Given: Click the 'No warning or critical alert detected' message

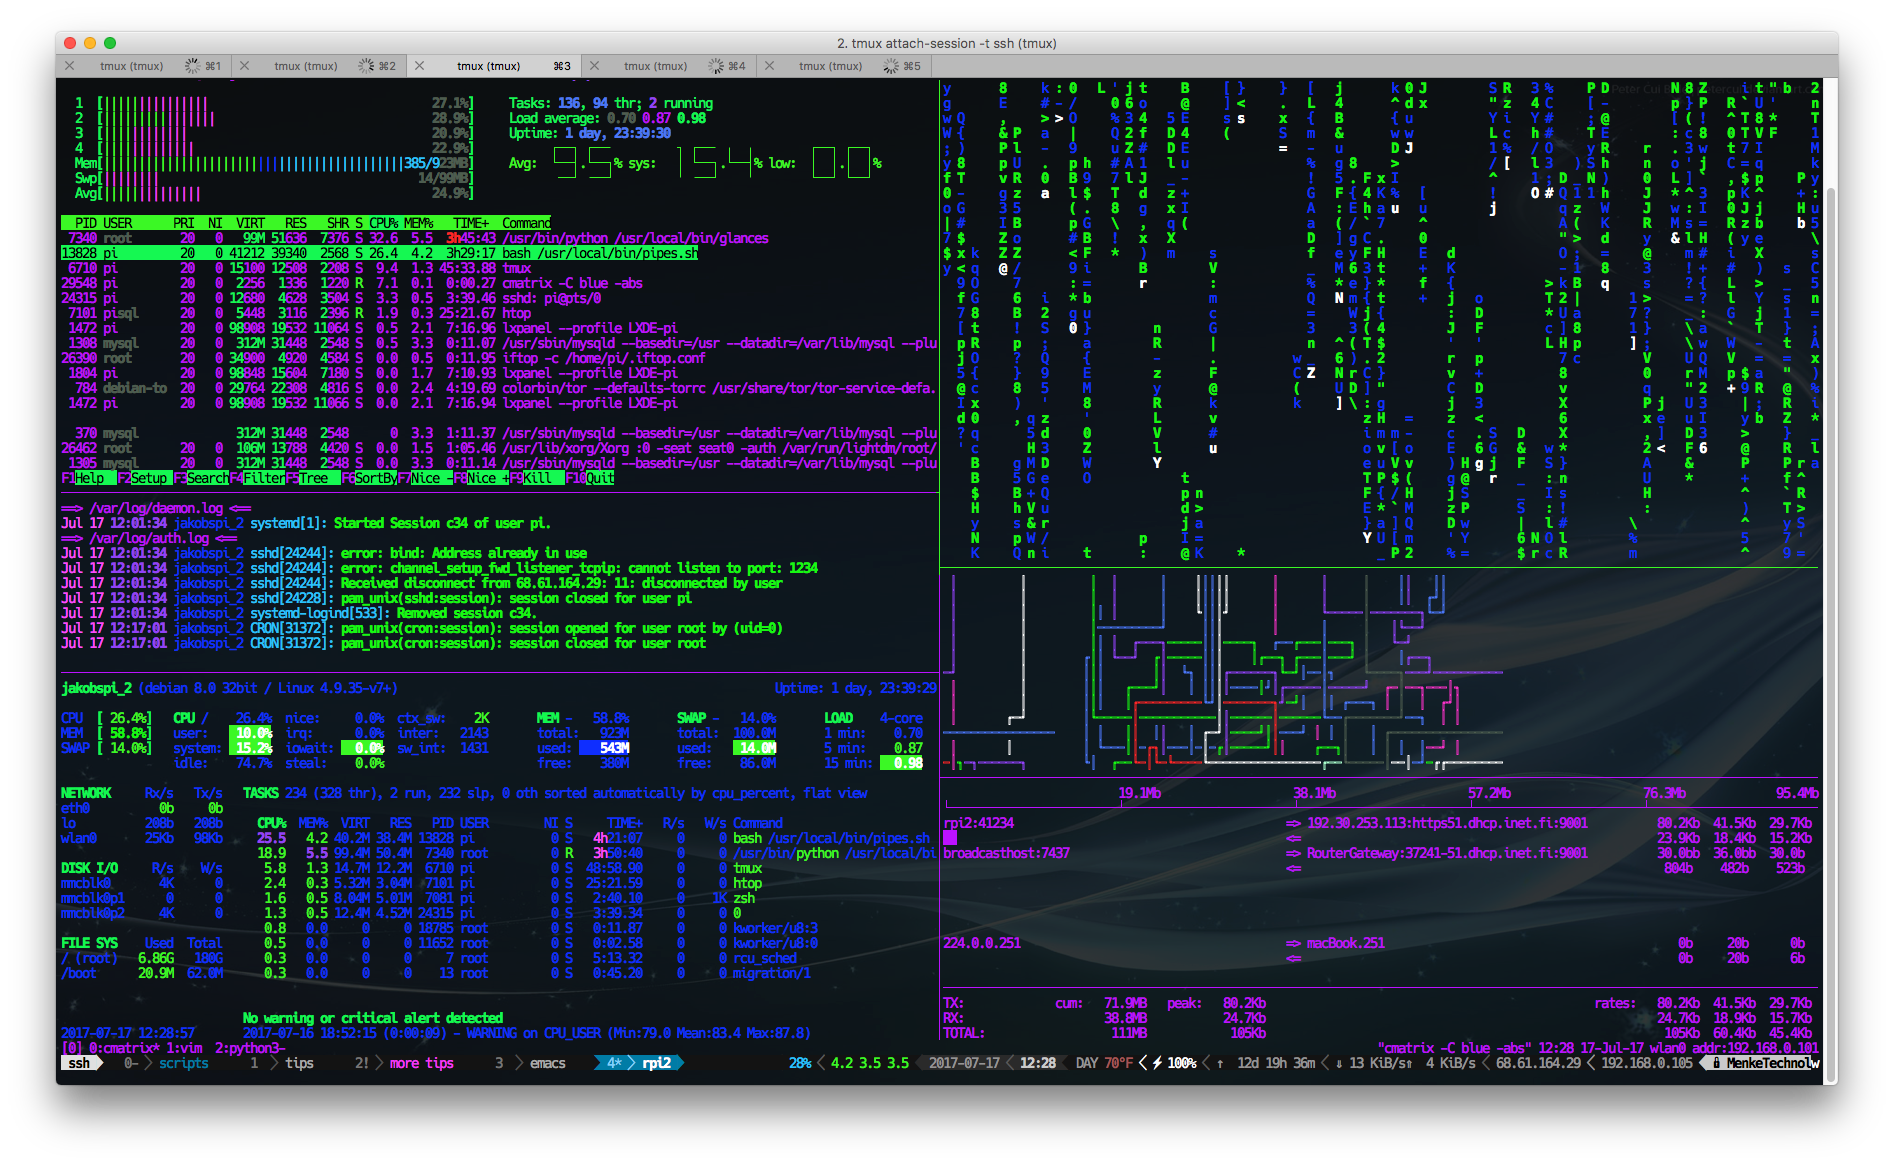Looking at the screenshot, I should pyautogui.click(x=373, y=1018).
